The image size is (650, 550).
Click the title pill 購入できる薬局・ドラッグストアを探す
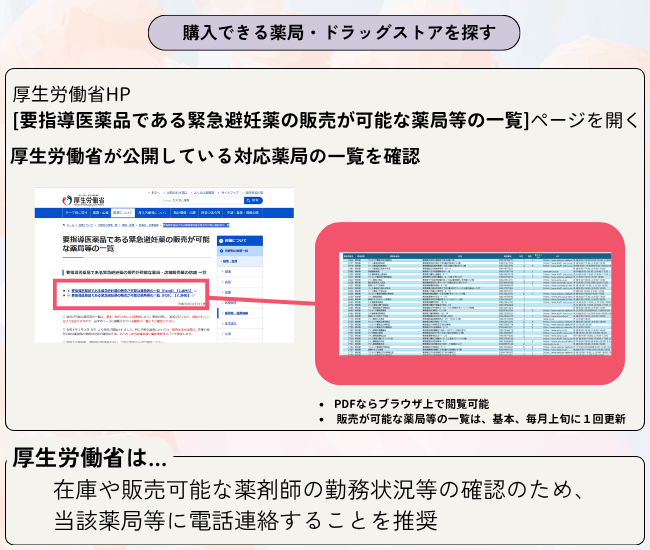334,33
